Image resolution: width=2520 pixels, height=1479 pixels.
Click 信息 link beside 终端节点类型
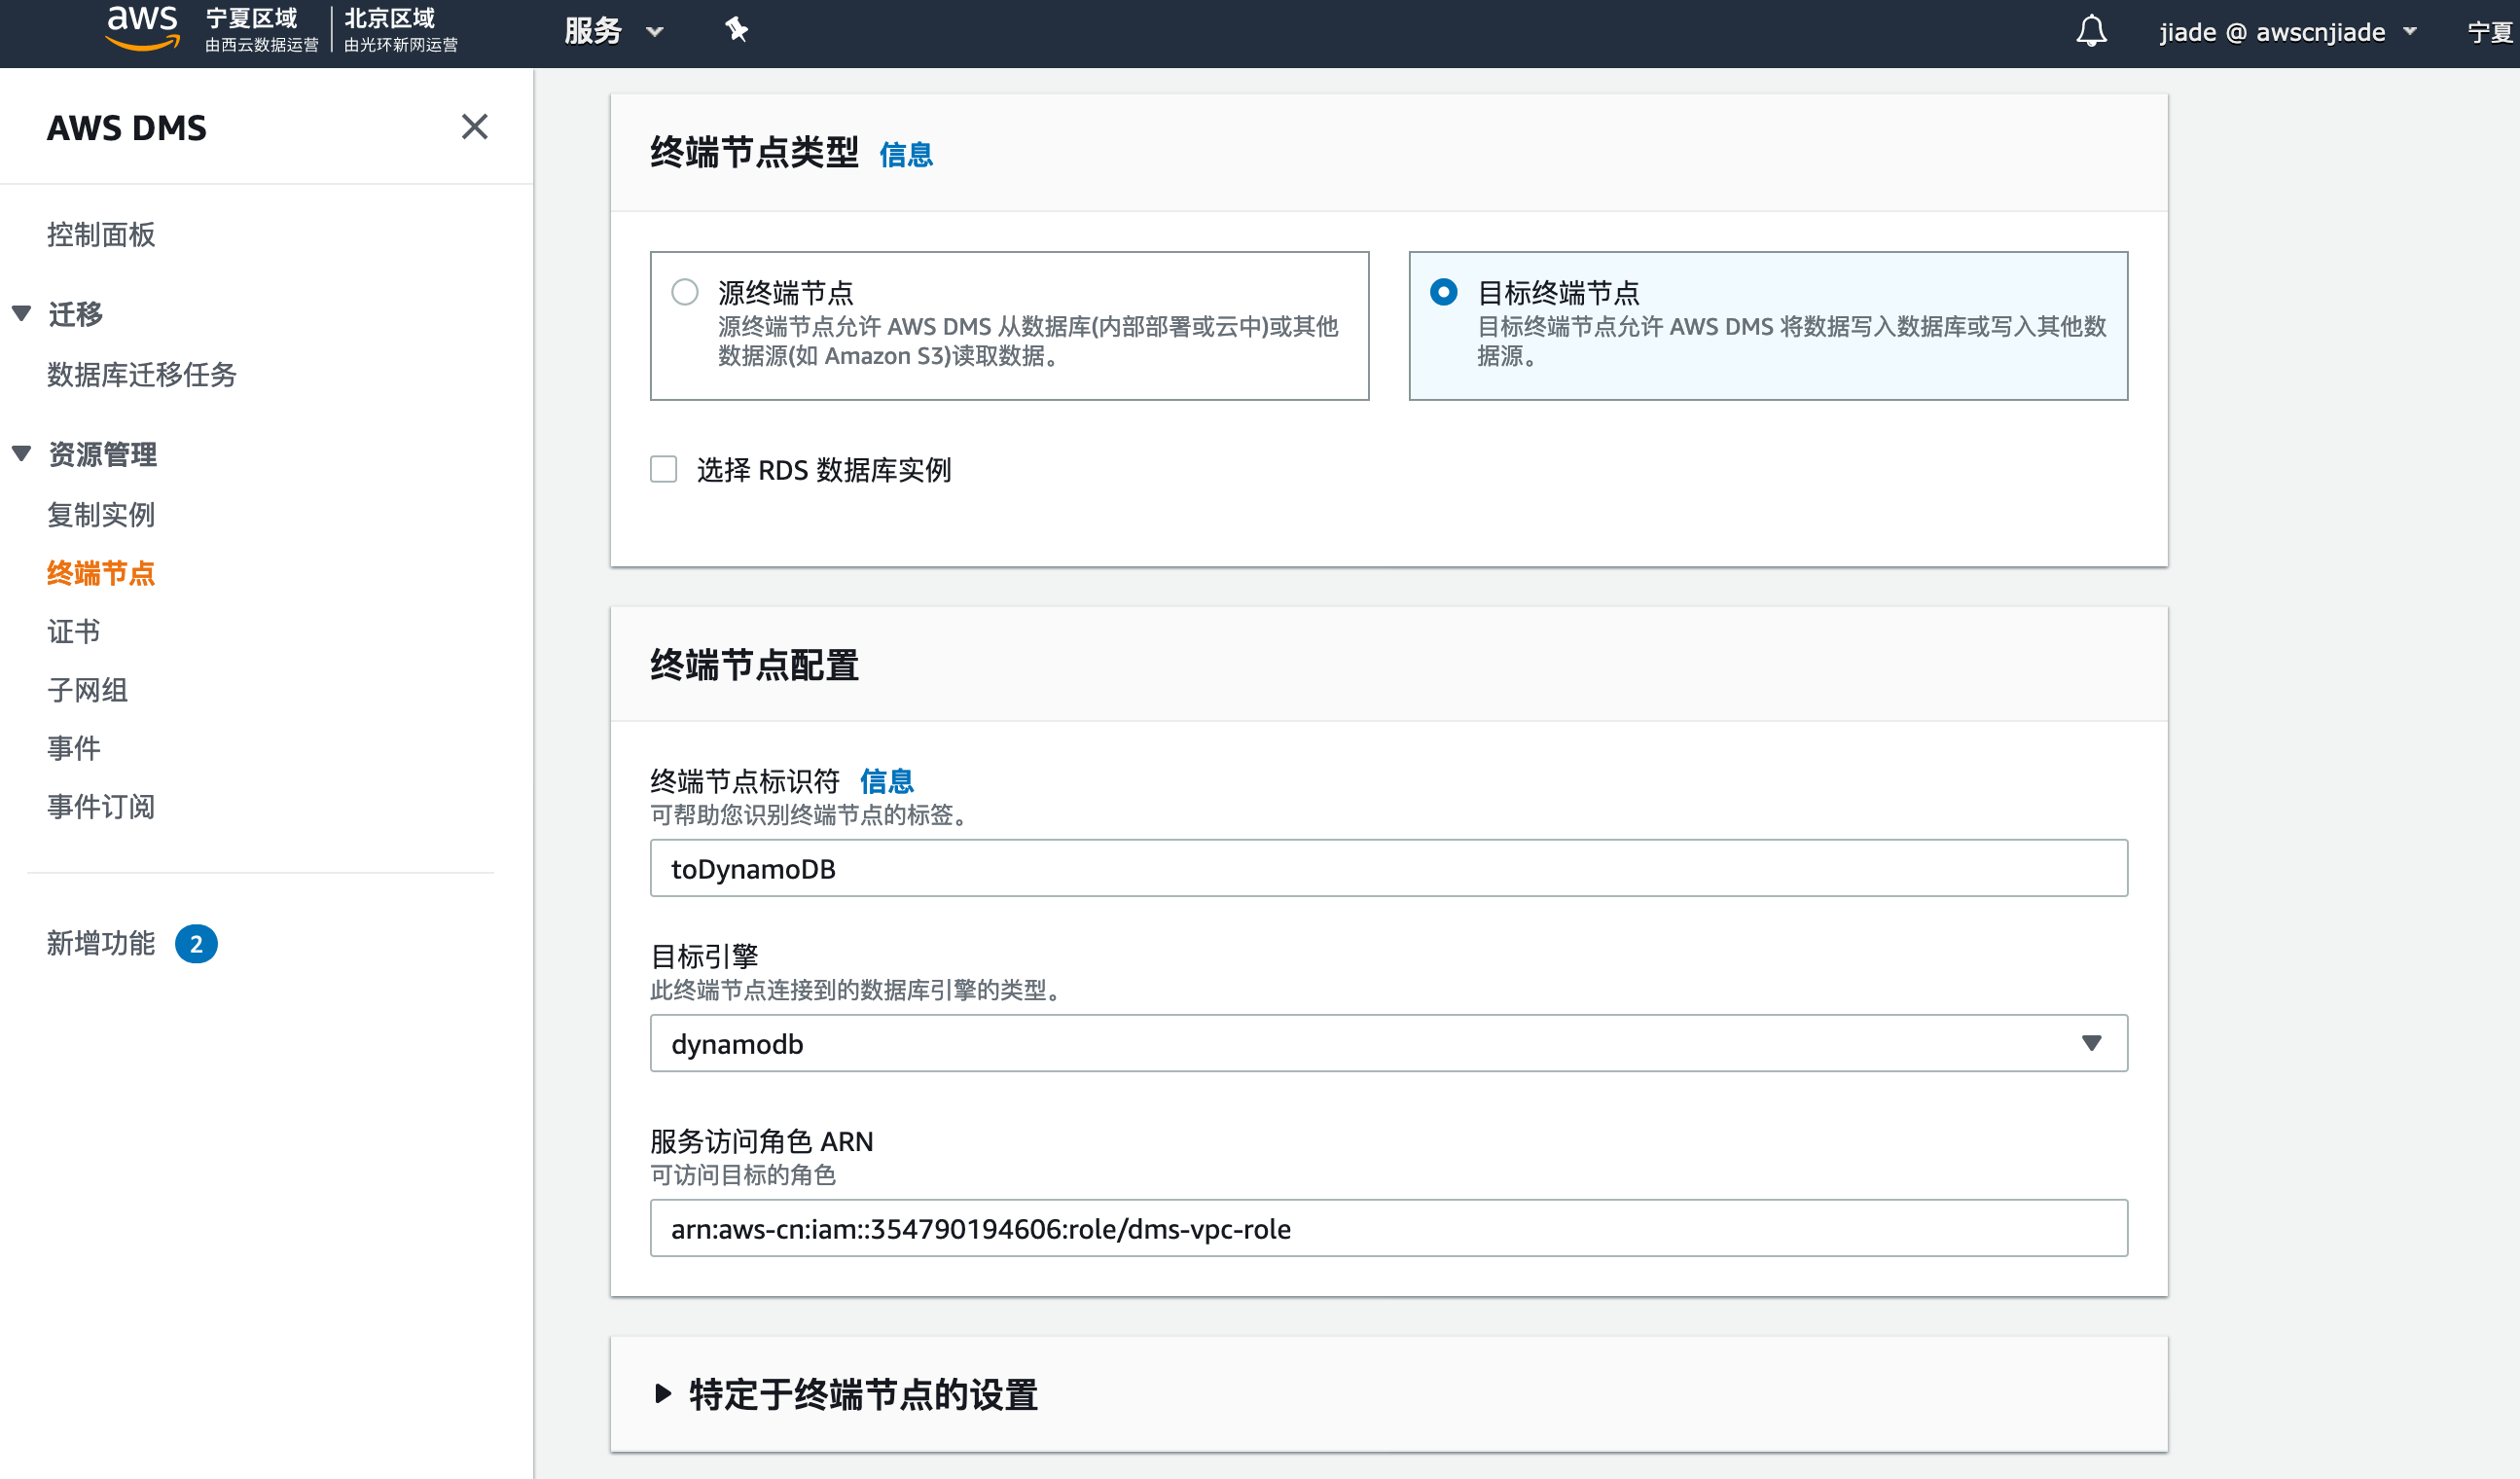coord(906,155)
